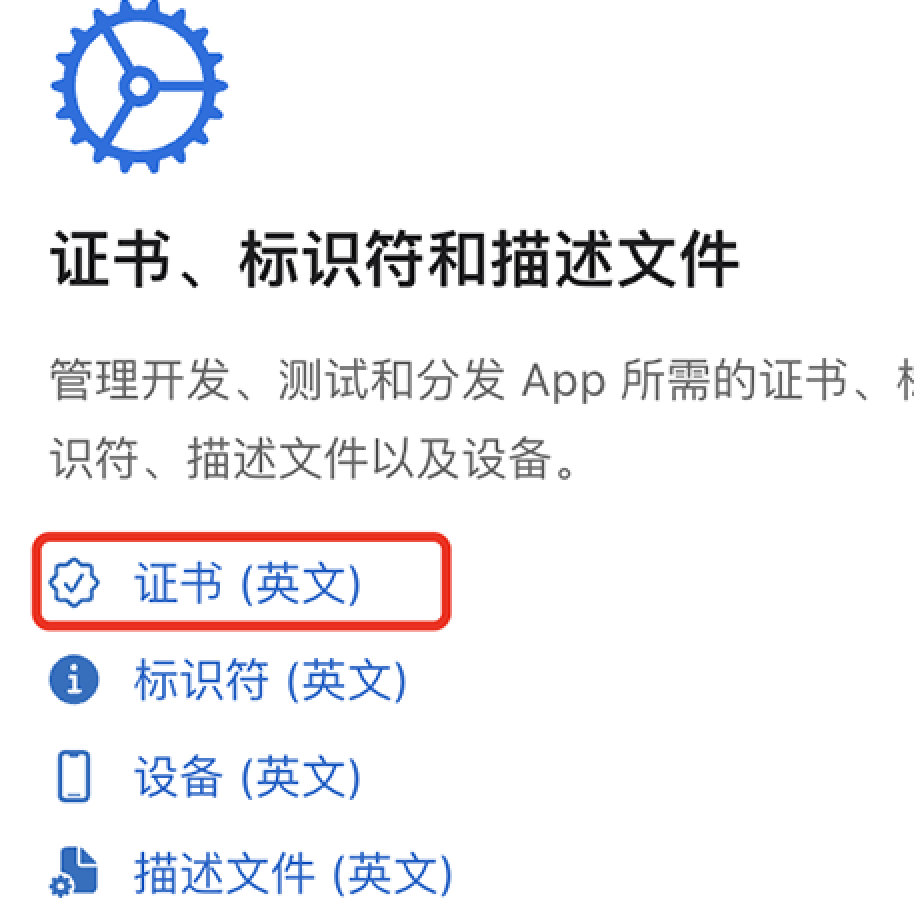Click (英文) next to 描述文件
The width and height of the screenshot is (914, 918).
392,872
